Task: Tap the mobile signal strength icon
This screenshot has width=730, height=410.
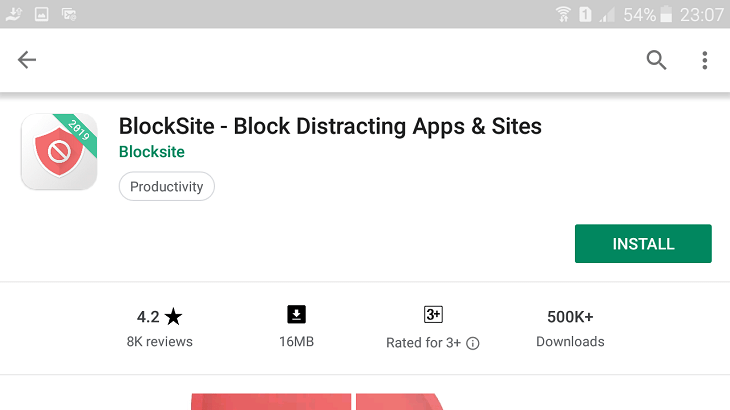Action: (607, 14)
